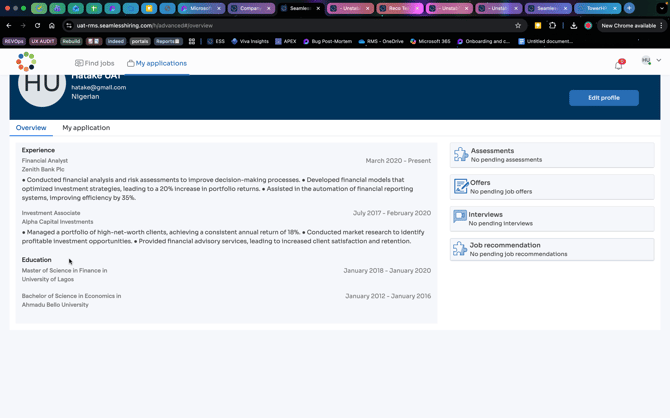Open My applications in navigation

click(x=157, y=63)
